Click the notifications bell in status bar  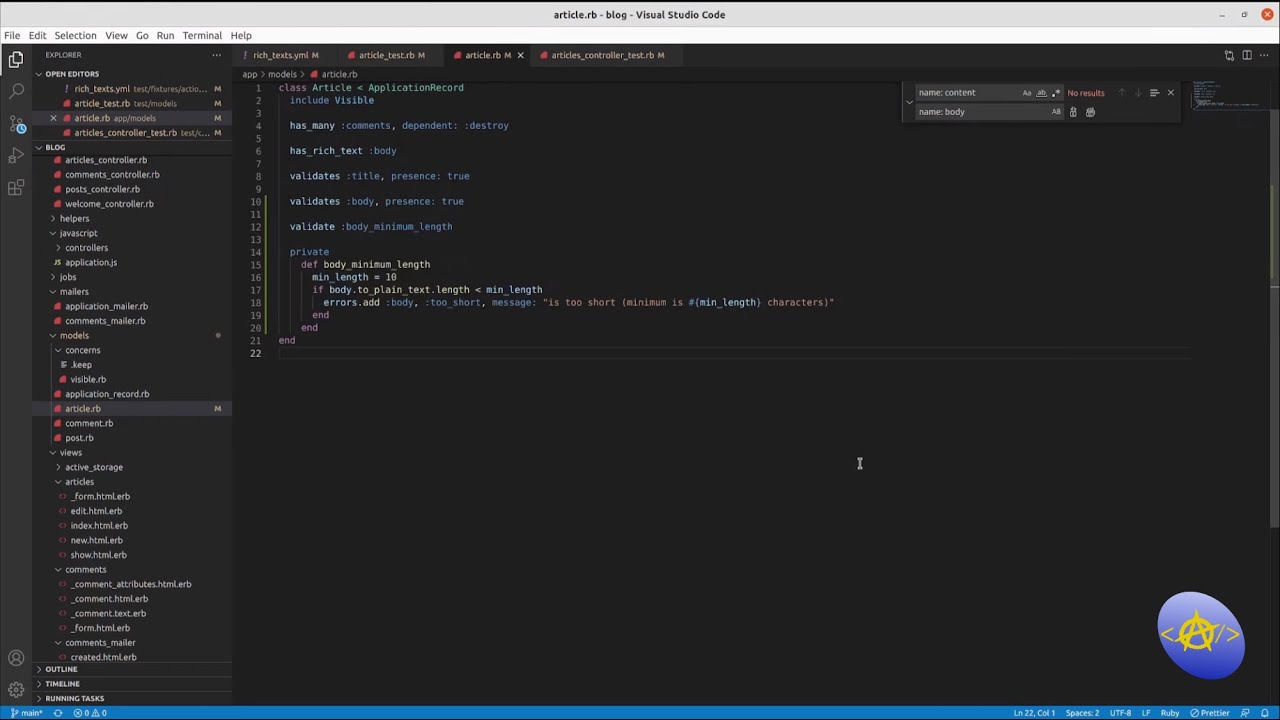(x=1265, y=713)
